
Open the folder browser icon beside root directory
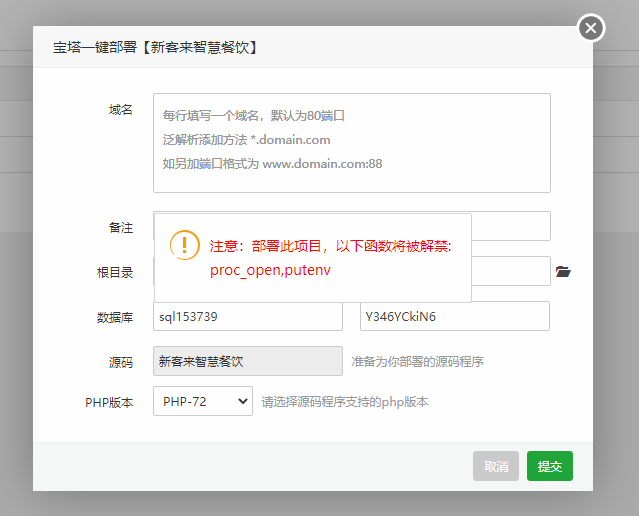[x=563, y=271]
